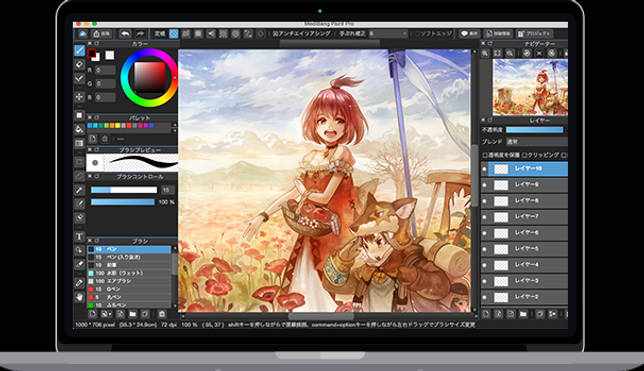Select the ペン brush row
644x371 pixels.
click(129, 249)
